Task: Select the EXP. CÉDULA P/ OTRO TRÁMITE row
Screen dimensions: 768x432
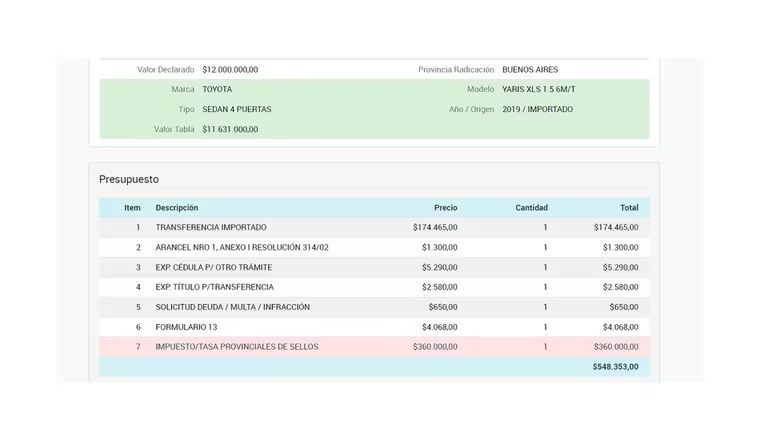Action: [214, 268]
